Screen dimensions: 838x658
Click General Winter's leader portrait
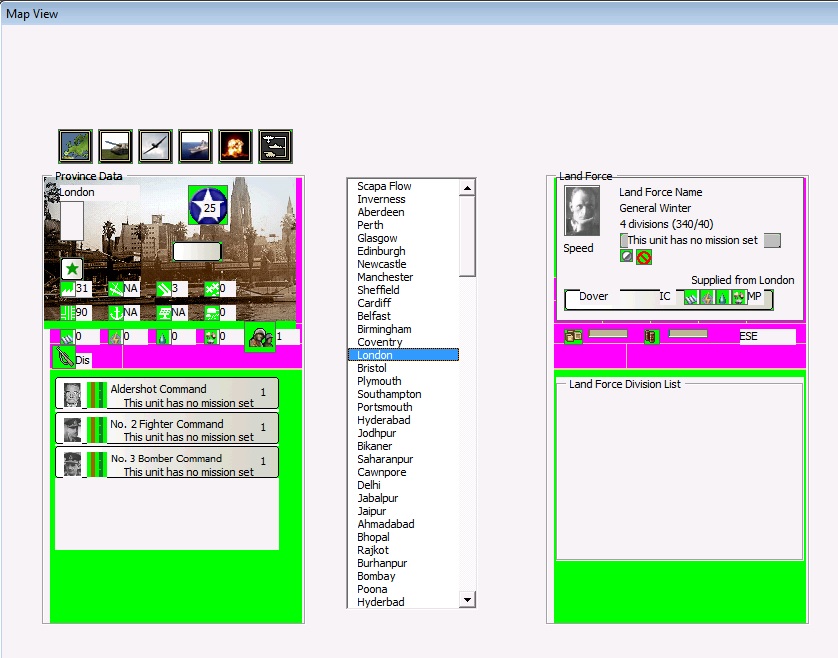point(581,211)
